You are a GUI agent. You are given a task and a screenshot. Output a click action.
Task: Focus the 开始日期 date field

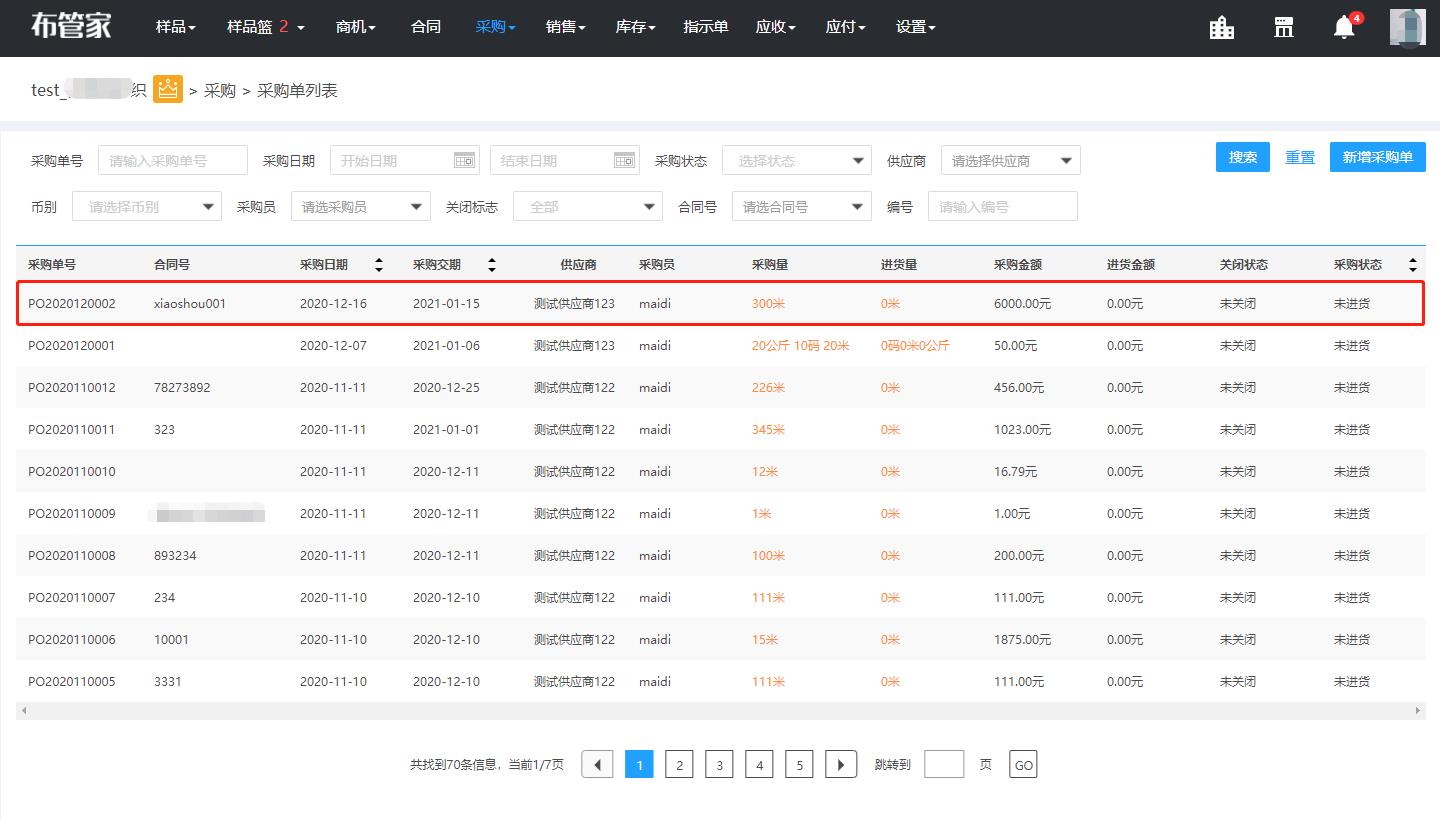(405, 160)
